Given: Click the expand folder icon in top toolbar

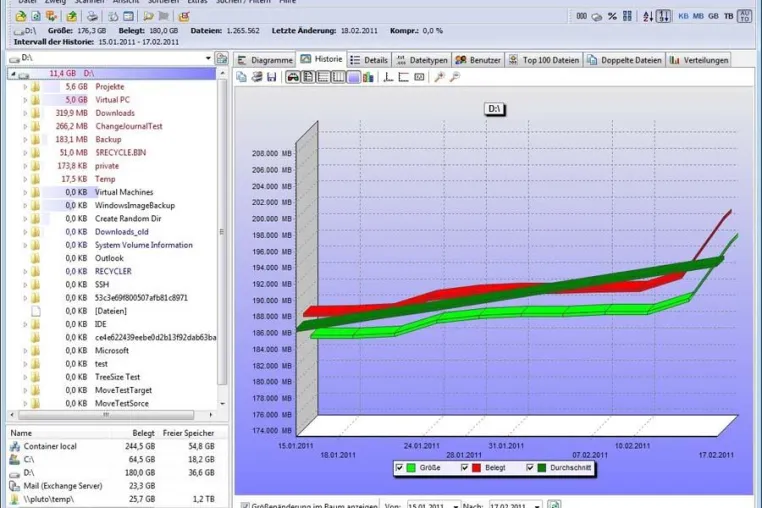Looking at the screenshot, I should coord(148,16).
